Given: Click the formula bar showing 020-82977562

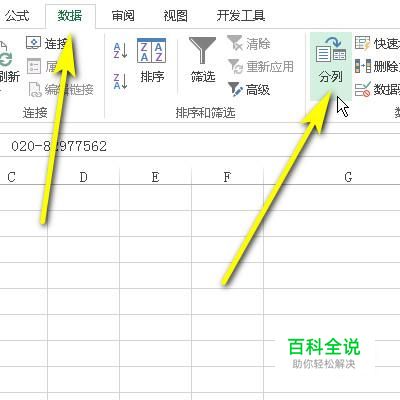Looking at the screenshot, I should coord(200,146).
